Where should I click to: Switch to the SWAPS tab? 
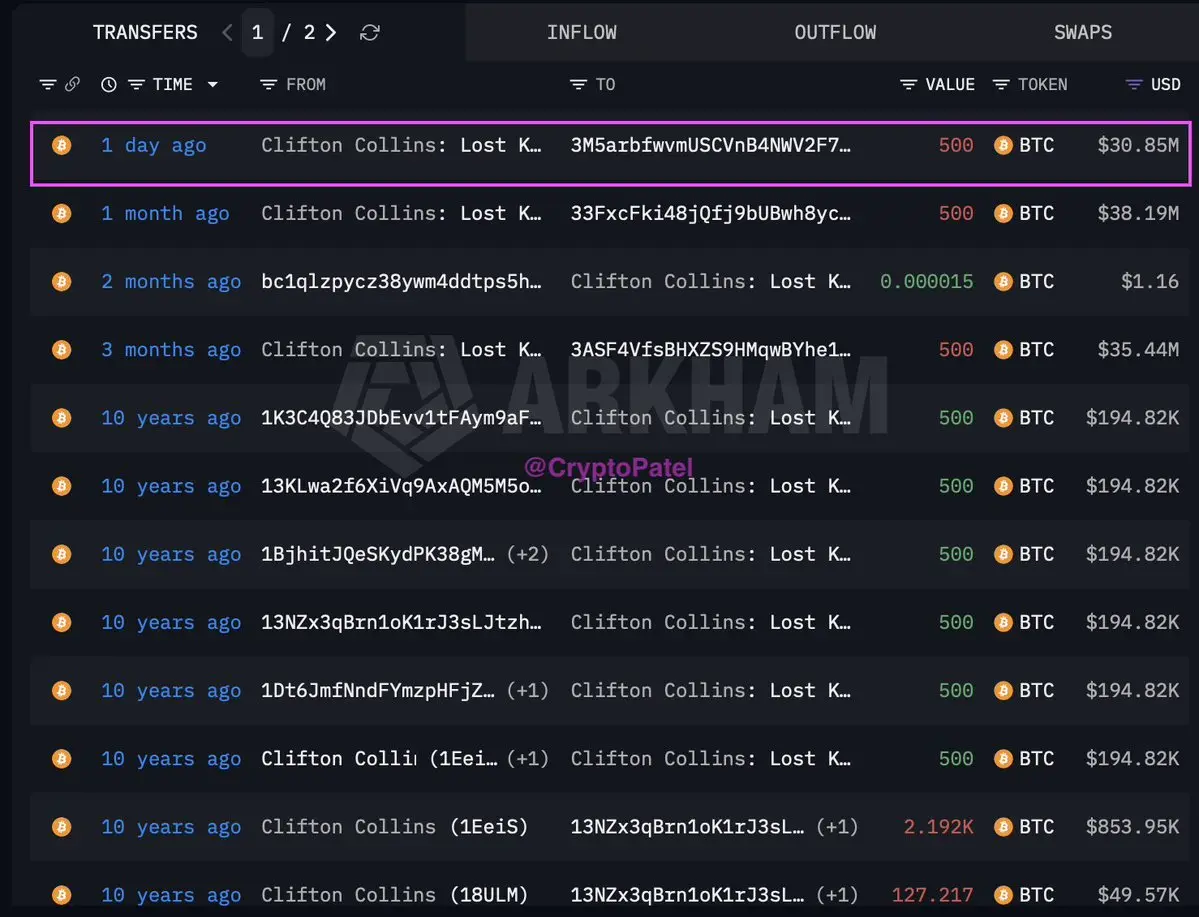tap(1083, 32)
